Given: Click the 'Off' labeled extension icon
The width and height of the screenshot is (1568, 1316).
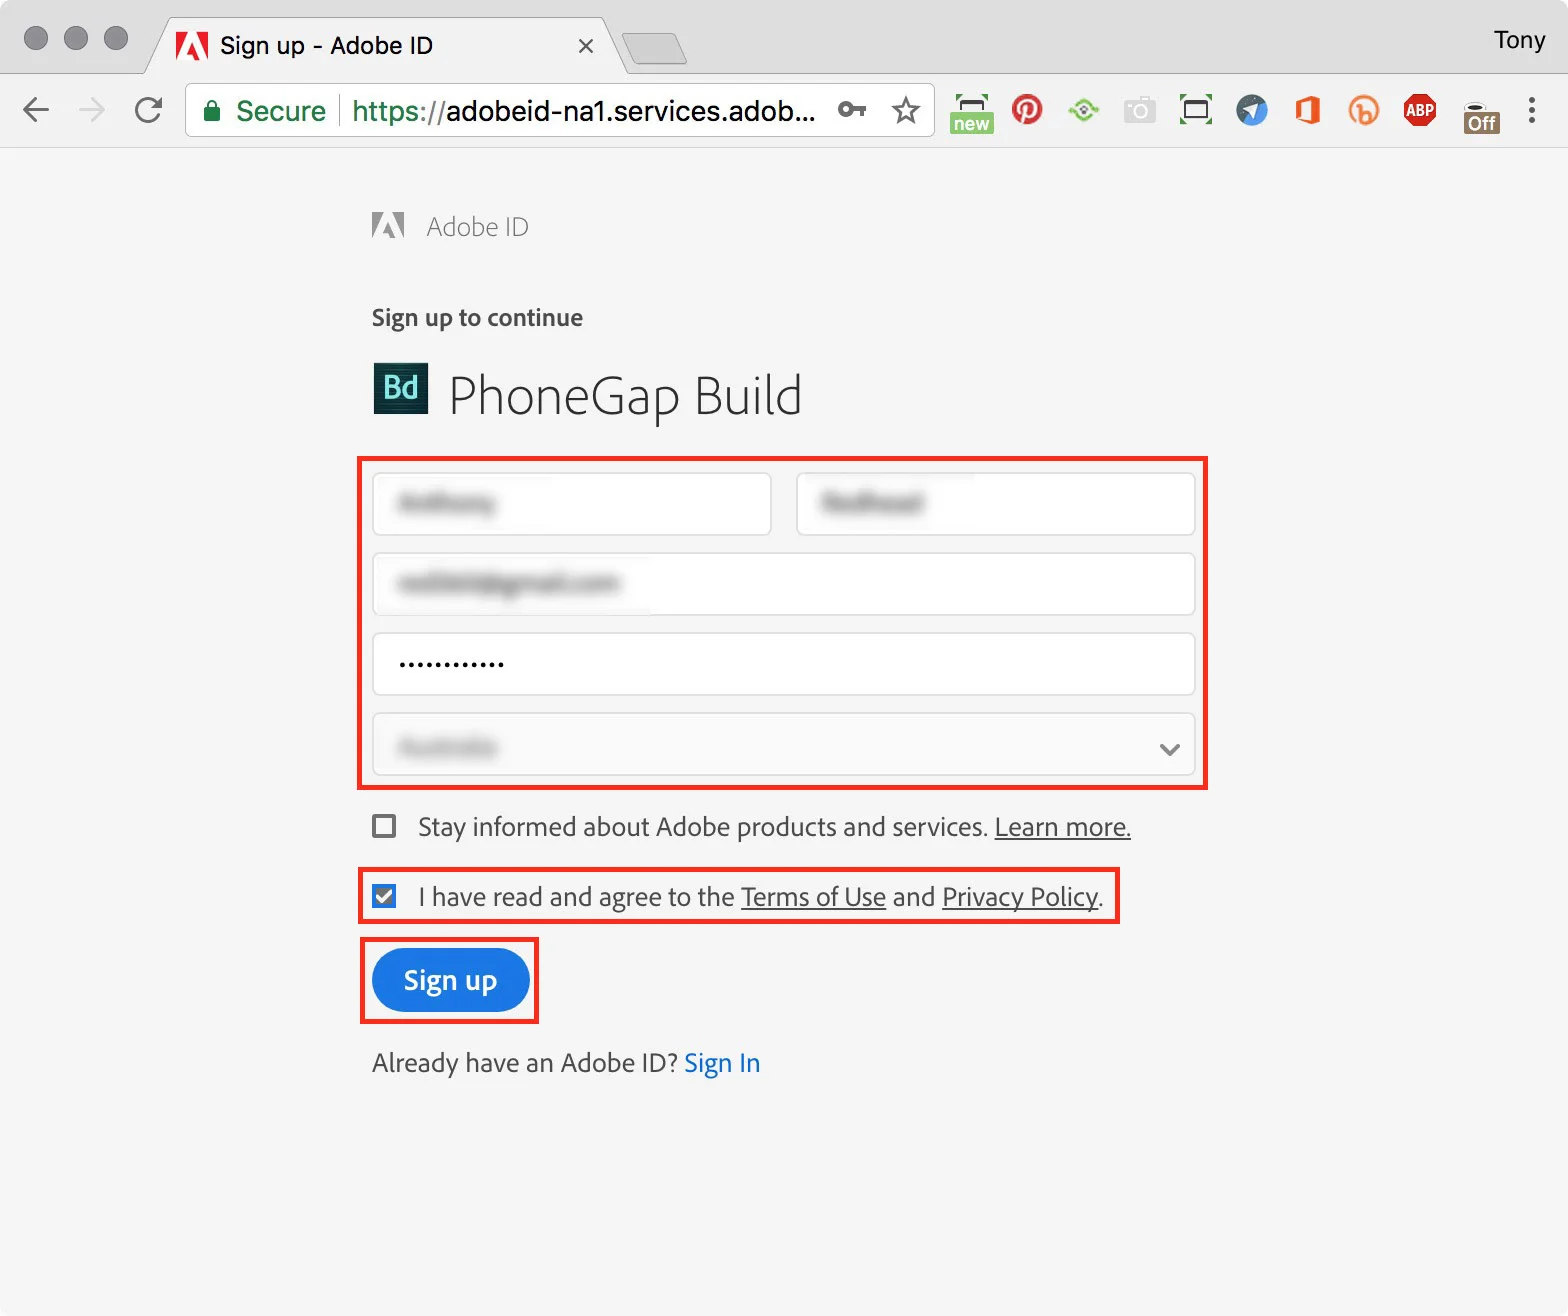Looking at the screenshot, I should 1481,117.
